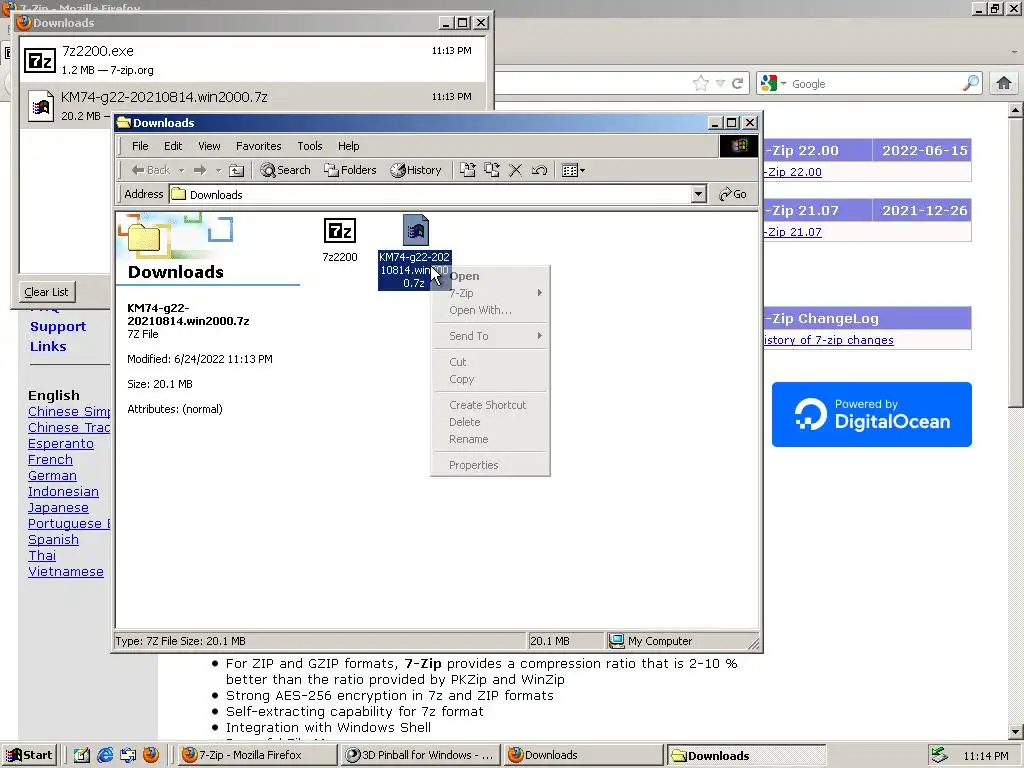Choose Create Shortcut in context menu
The image size is (1024, 768).
point(490,405)
